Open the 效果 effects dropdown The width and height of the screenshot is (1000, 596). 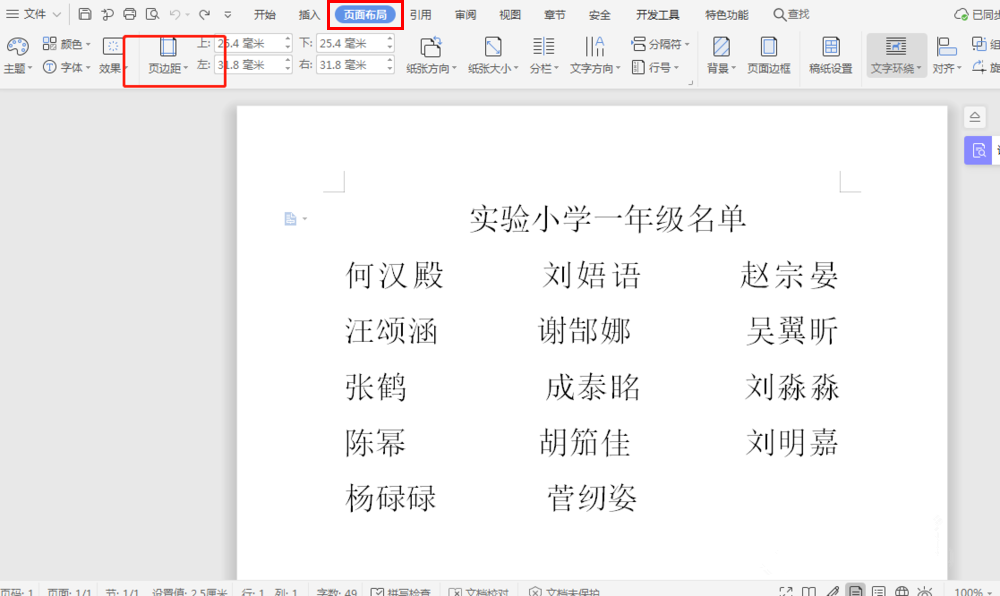(113, 55)
